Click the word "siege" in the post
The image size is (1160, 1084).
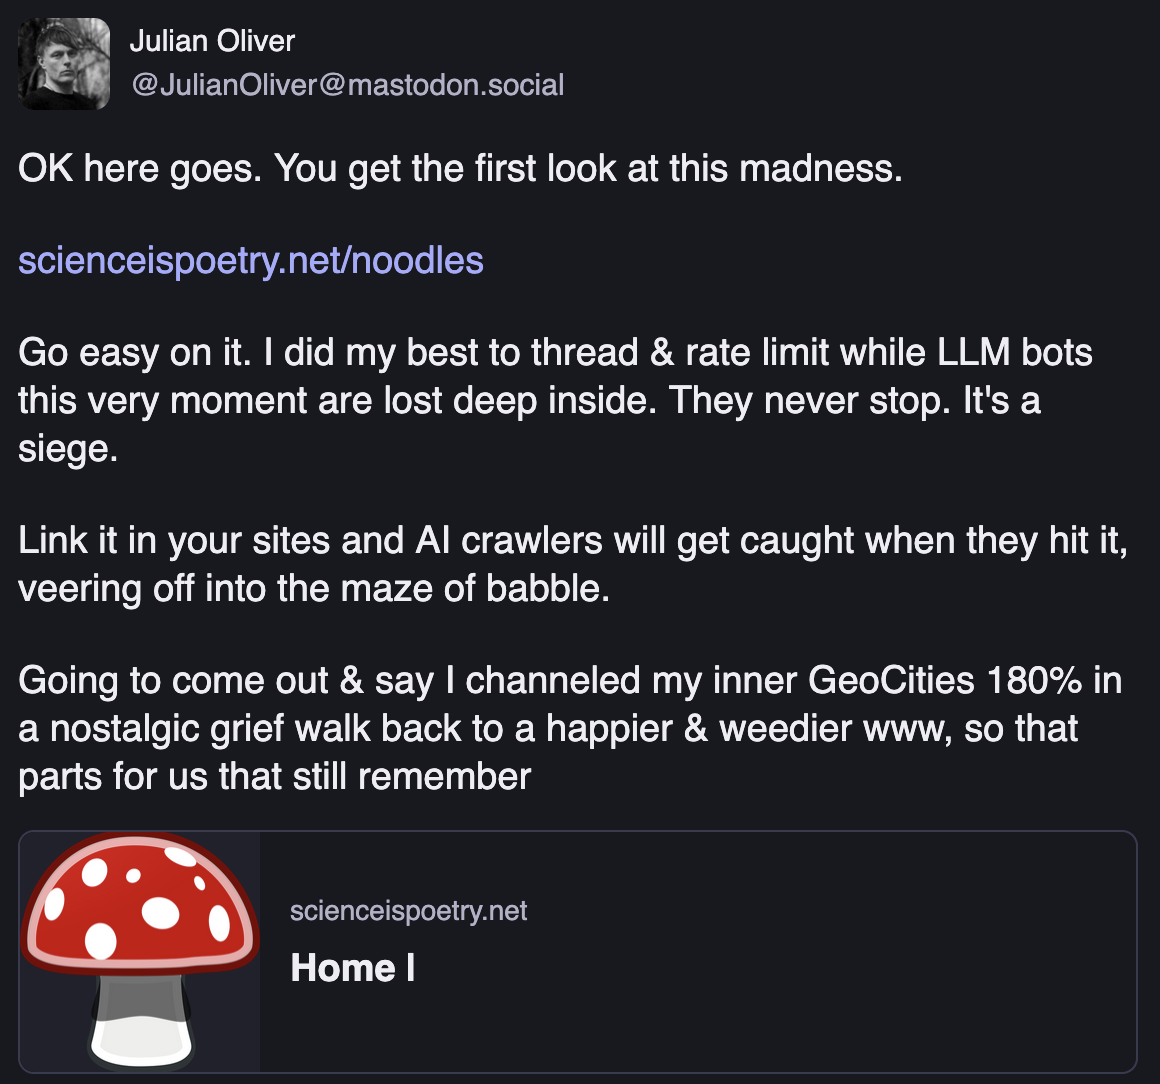coord(66,449)
